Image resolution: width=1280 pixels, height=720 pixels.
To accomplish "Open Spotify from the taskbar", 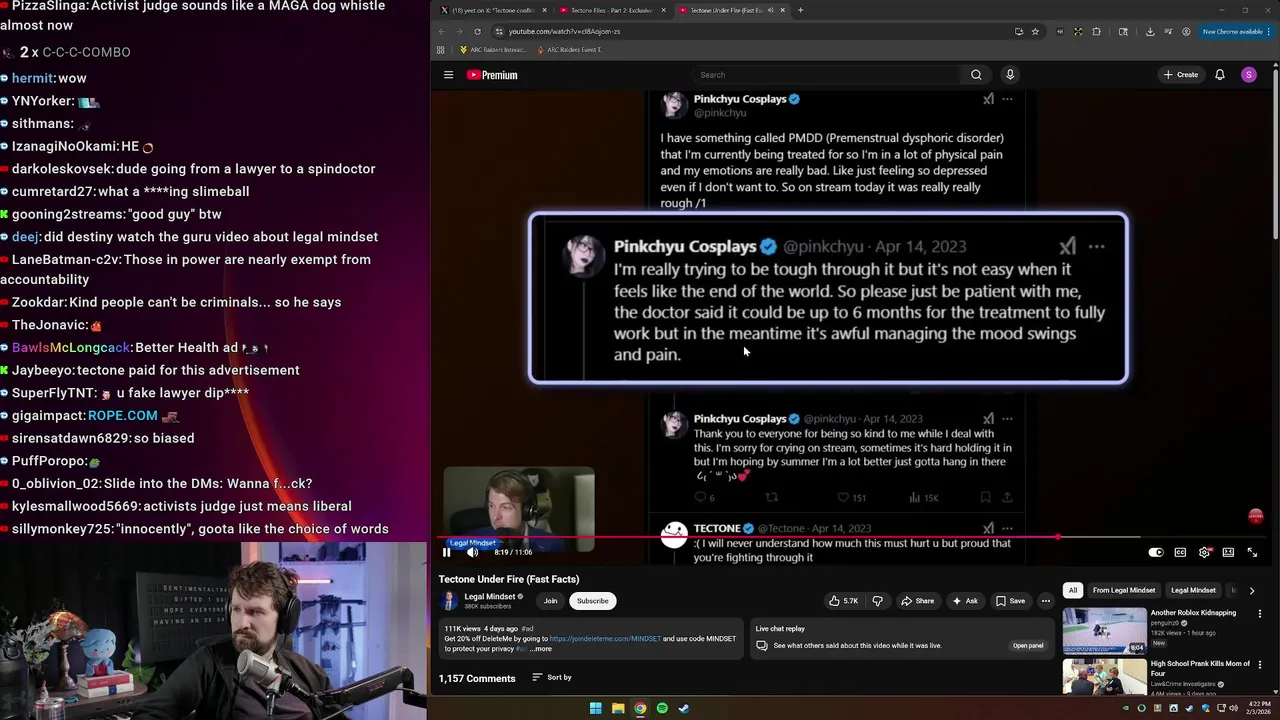I will pos(662,708).
